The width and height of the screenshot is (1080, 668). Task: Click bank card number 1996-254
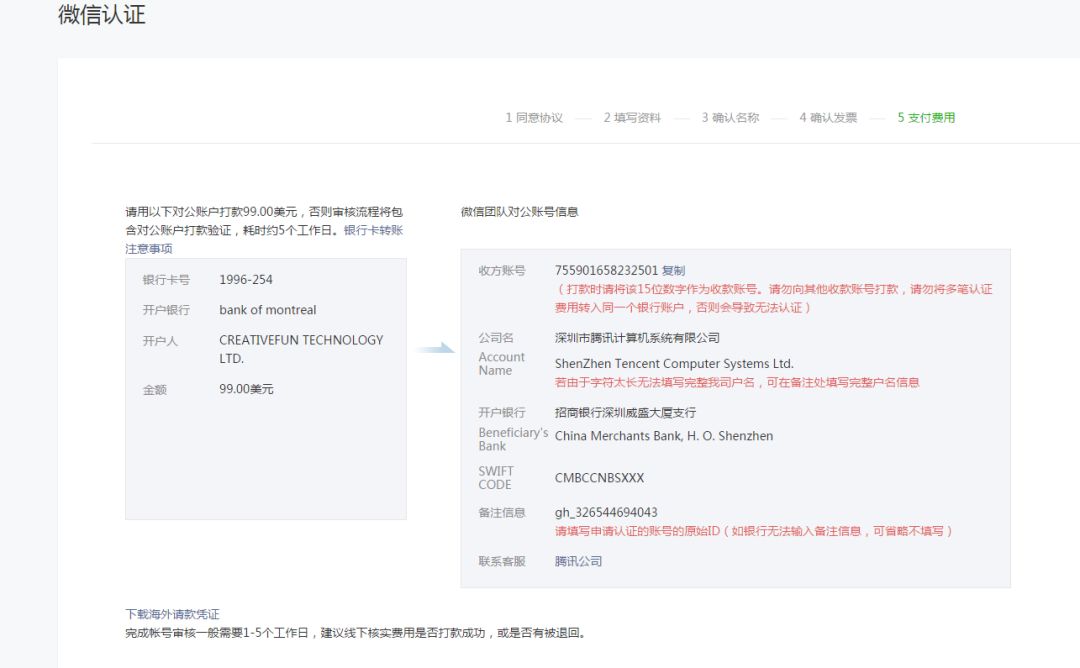pos(246,280)
